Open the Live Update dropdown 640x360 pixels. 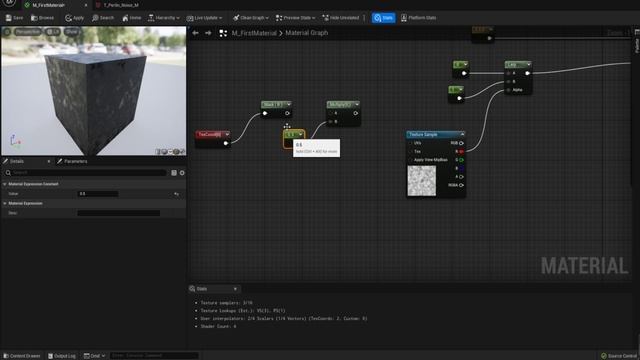pyautogui.click(x=204, y=18)
